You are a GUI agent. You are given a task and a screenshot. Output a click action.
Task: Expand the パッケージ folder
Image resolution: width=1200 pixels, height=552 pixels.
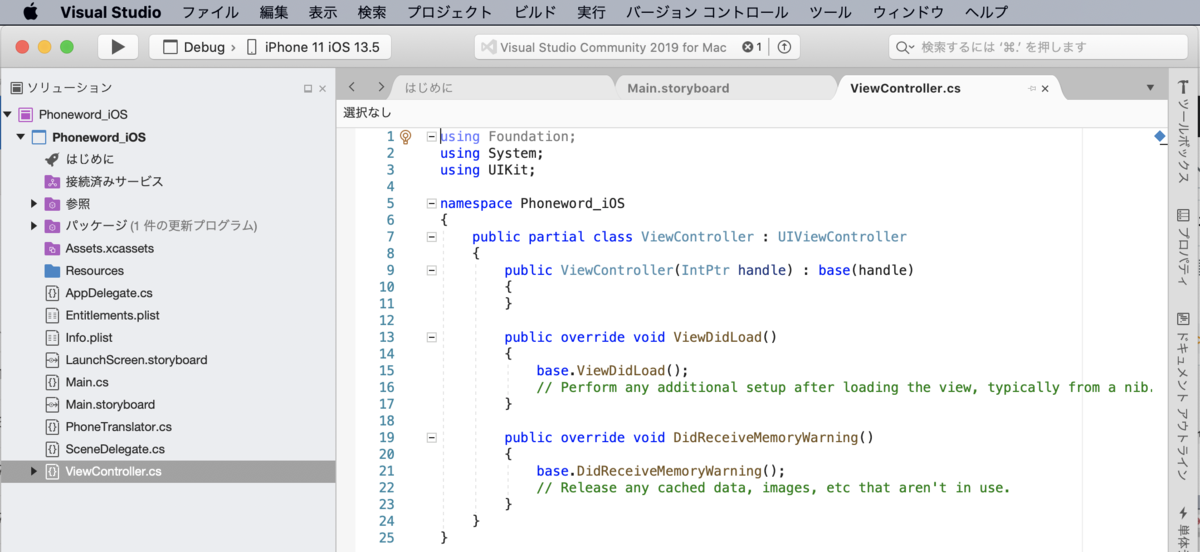pos(35,226)
